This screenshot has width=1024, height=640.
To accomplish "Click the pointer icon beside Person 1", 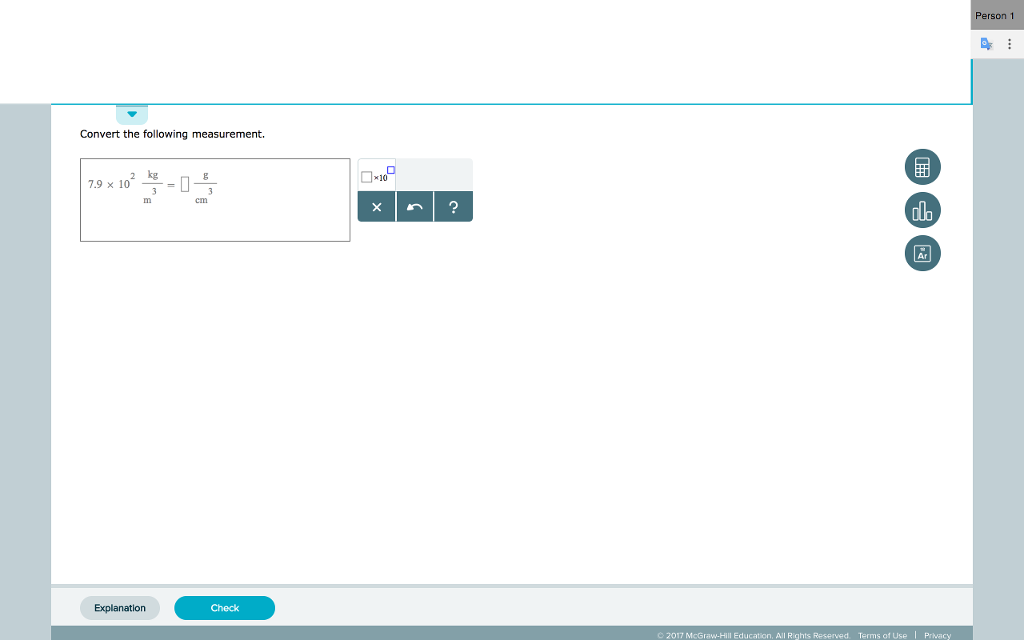I will pyautogui.click(x=985, y=43).
